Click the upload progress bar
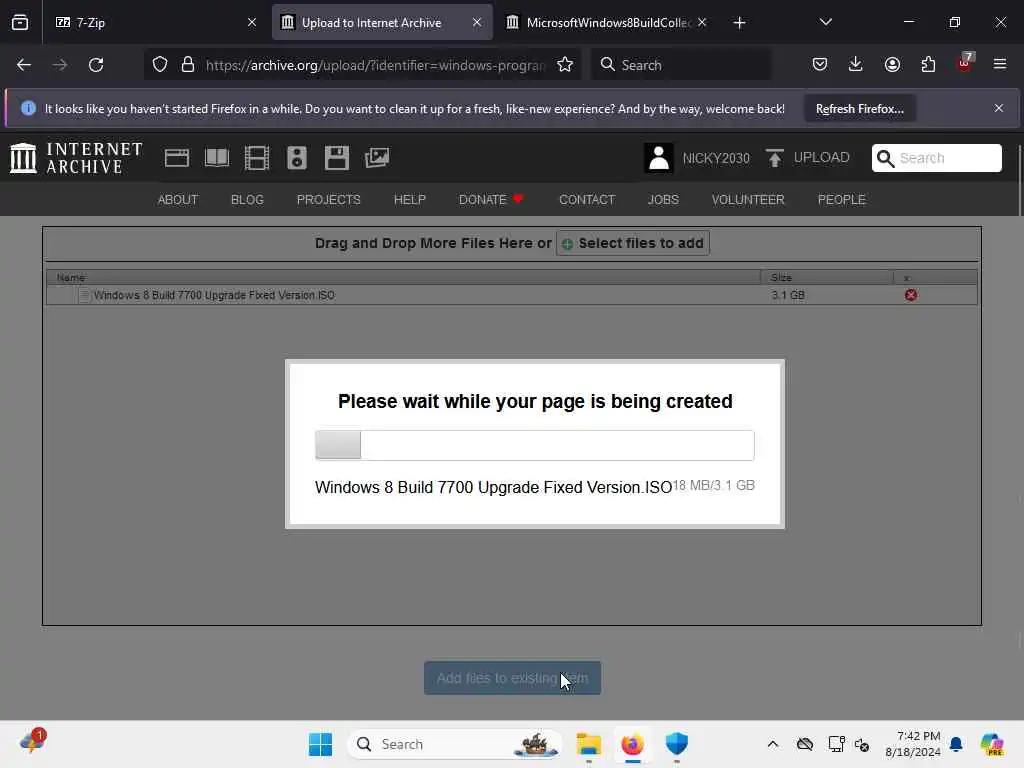Viewport: 1024px width, 768px height. 534,445
